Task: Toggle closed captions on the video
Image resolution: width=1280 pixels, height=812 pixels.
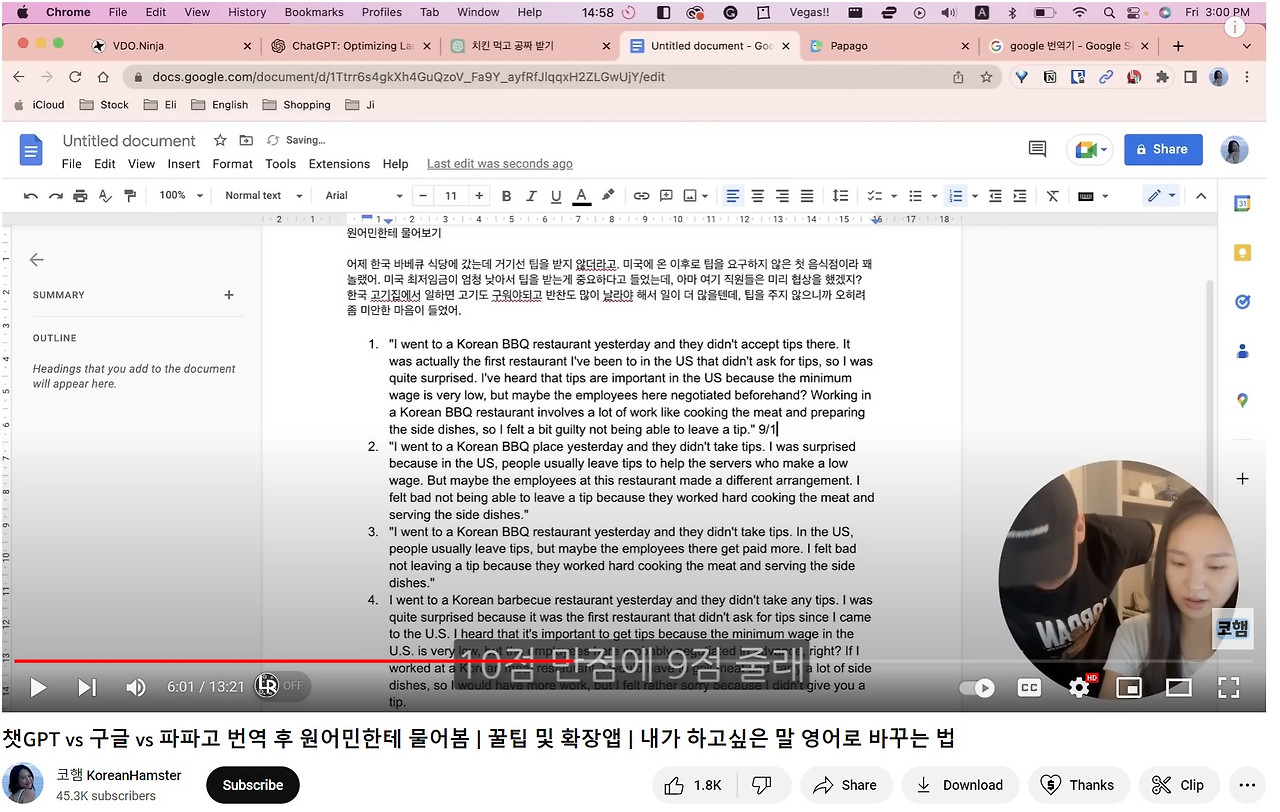Action: coord(1029,687)
